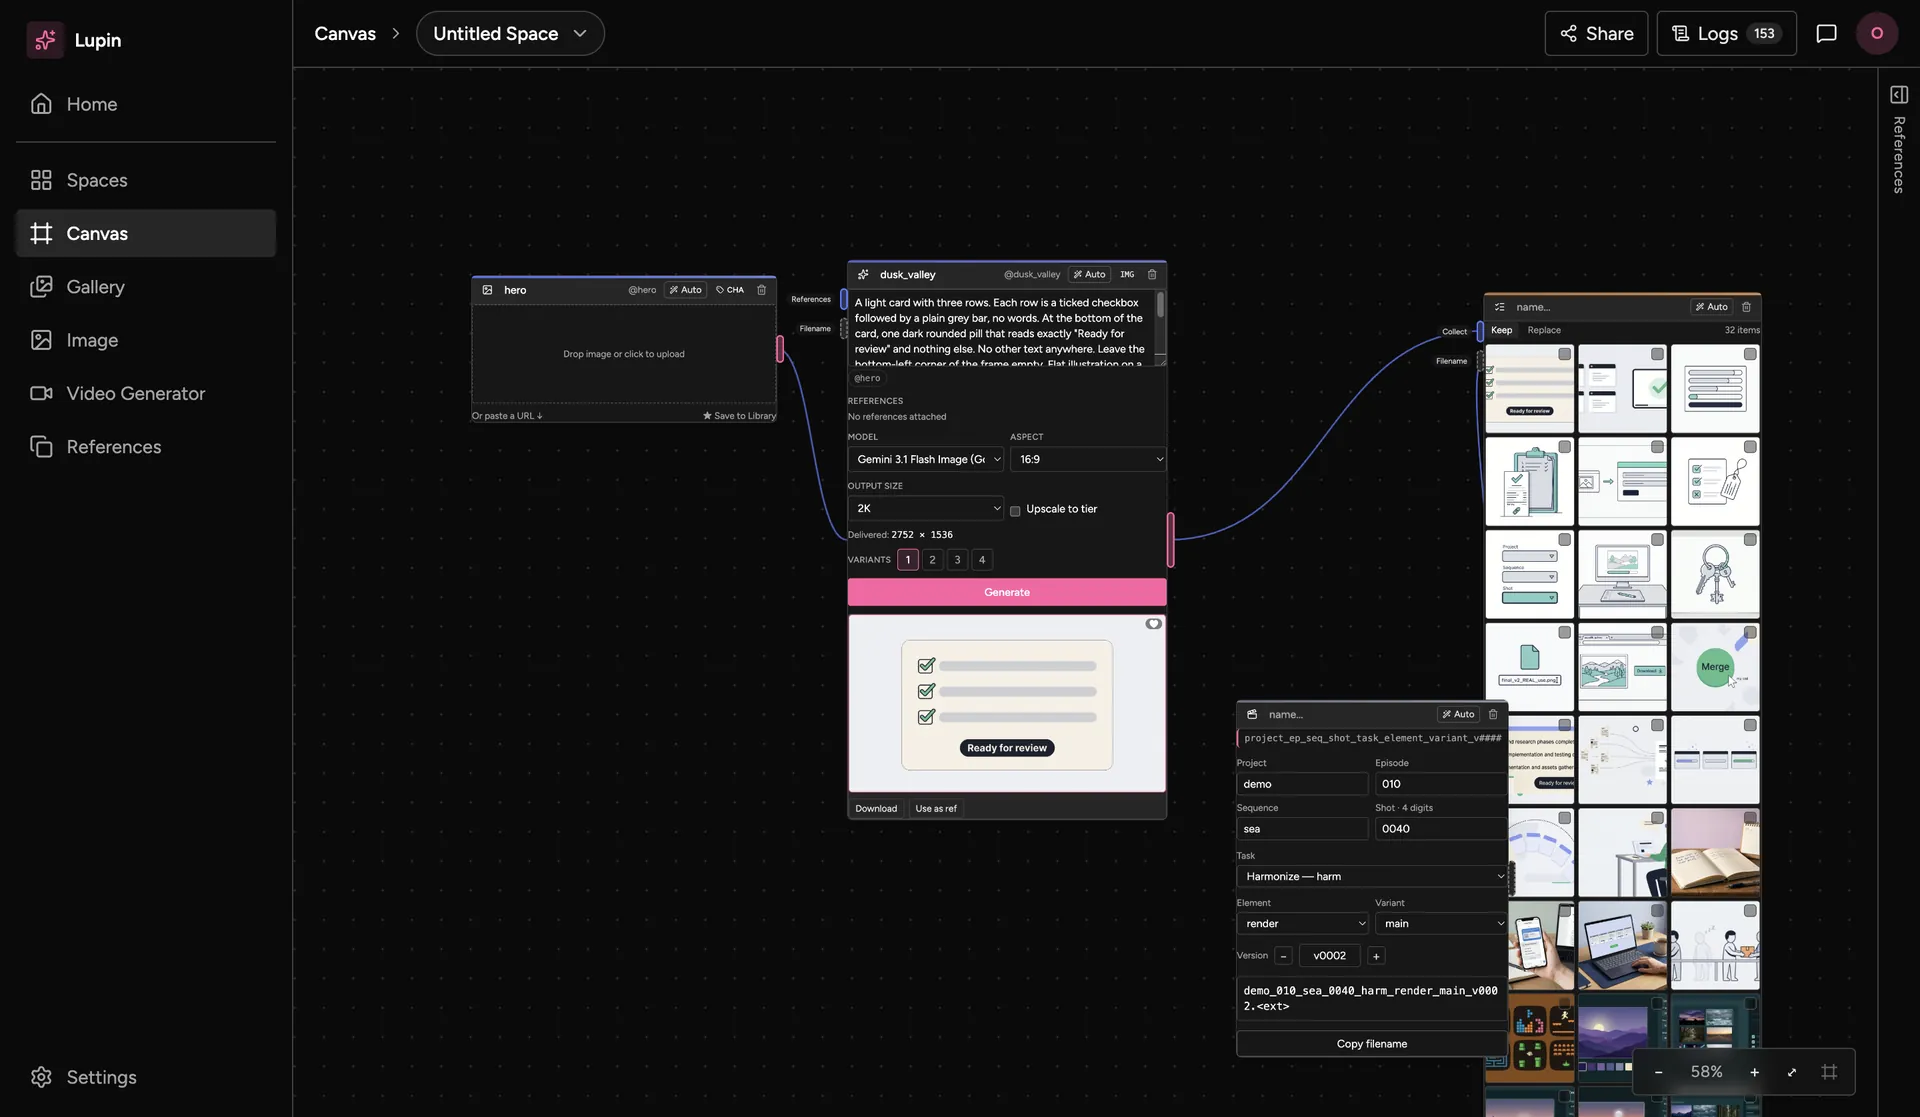Screen dimensions: 1920x1117
Task: Select the References item in the sidebar
Action: [x=145, y=447]
